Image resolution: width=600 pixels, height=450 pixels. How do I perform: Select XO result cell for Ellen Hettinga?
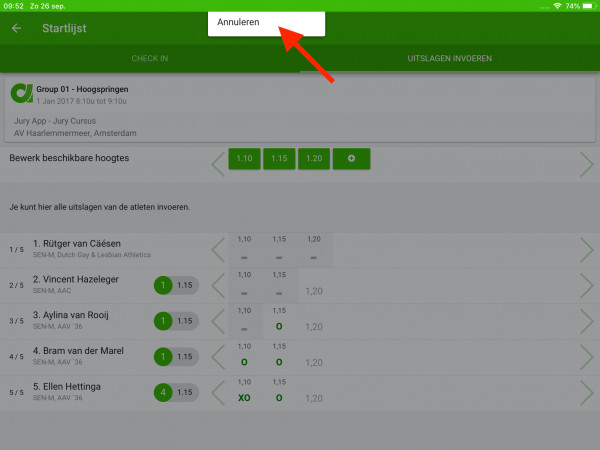pyautogui.click(x=244, y=396)
